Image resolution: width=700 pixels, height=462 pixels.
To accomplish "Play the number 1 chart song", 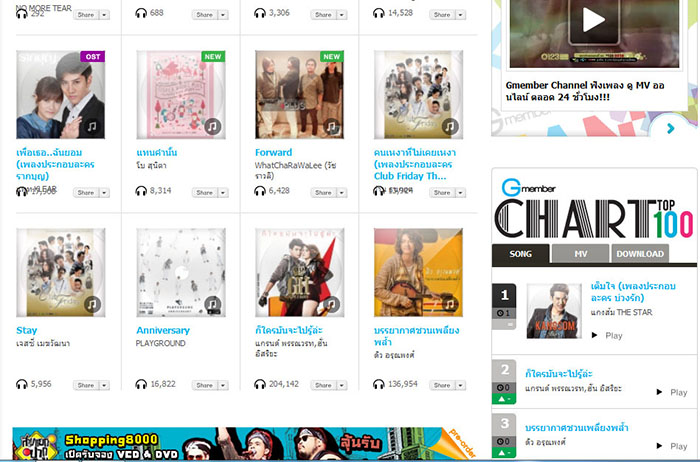I will click(607, 336).
